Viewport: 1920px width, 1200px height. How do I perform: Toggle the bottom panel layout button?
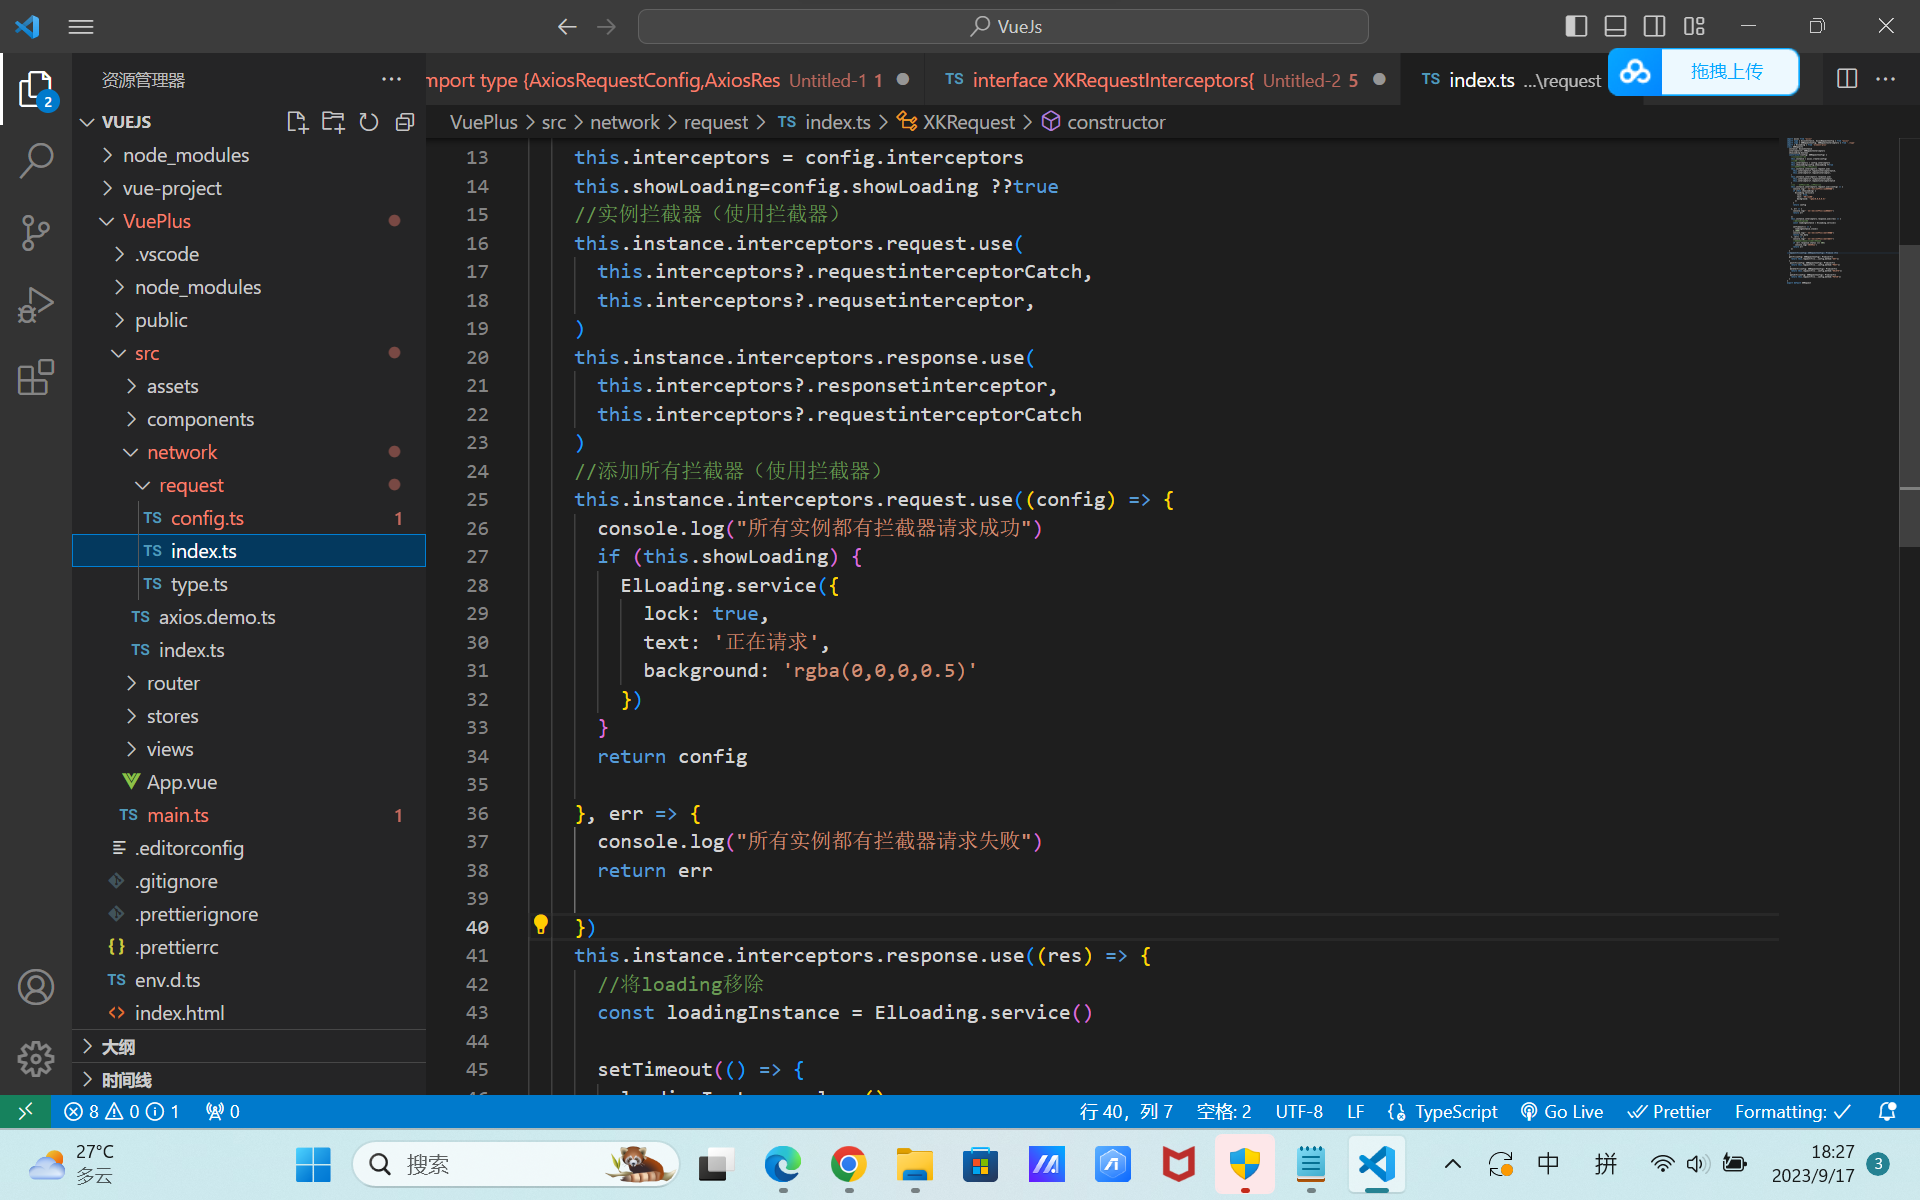click(1615, 26)
